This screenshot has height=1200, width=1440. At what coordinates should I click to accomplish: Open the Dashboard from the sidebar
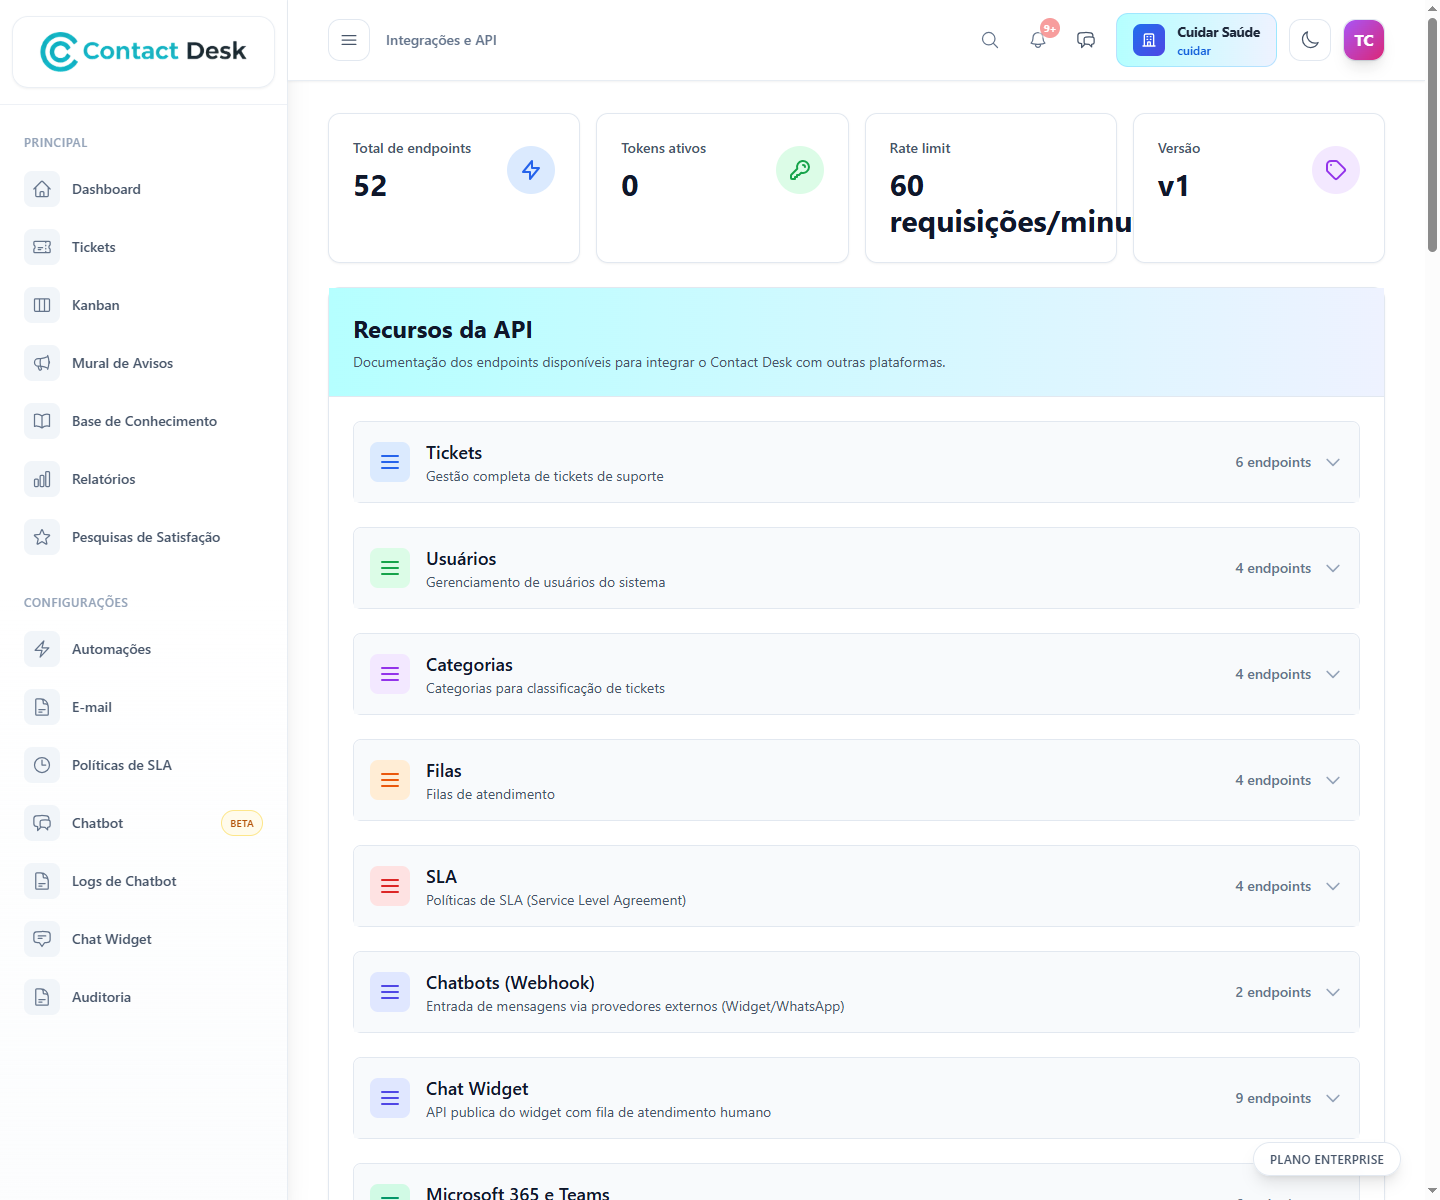point(42,189)
